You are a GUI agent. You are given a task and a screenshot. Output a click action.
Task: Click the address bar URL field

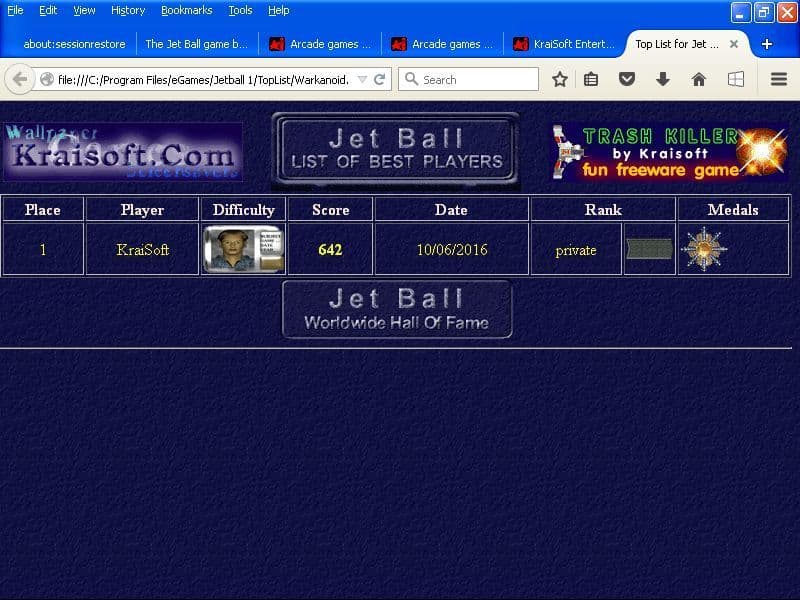pos(204,80)
